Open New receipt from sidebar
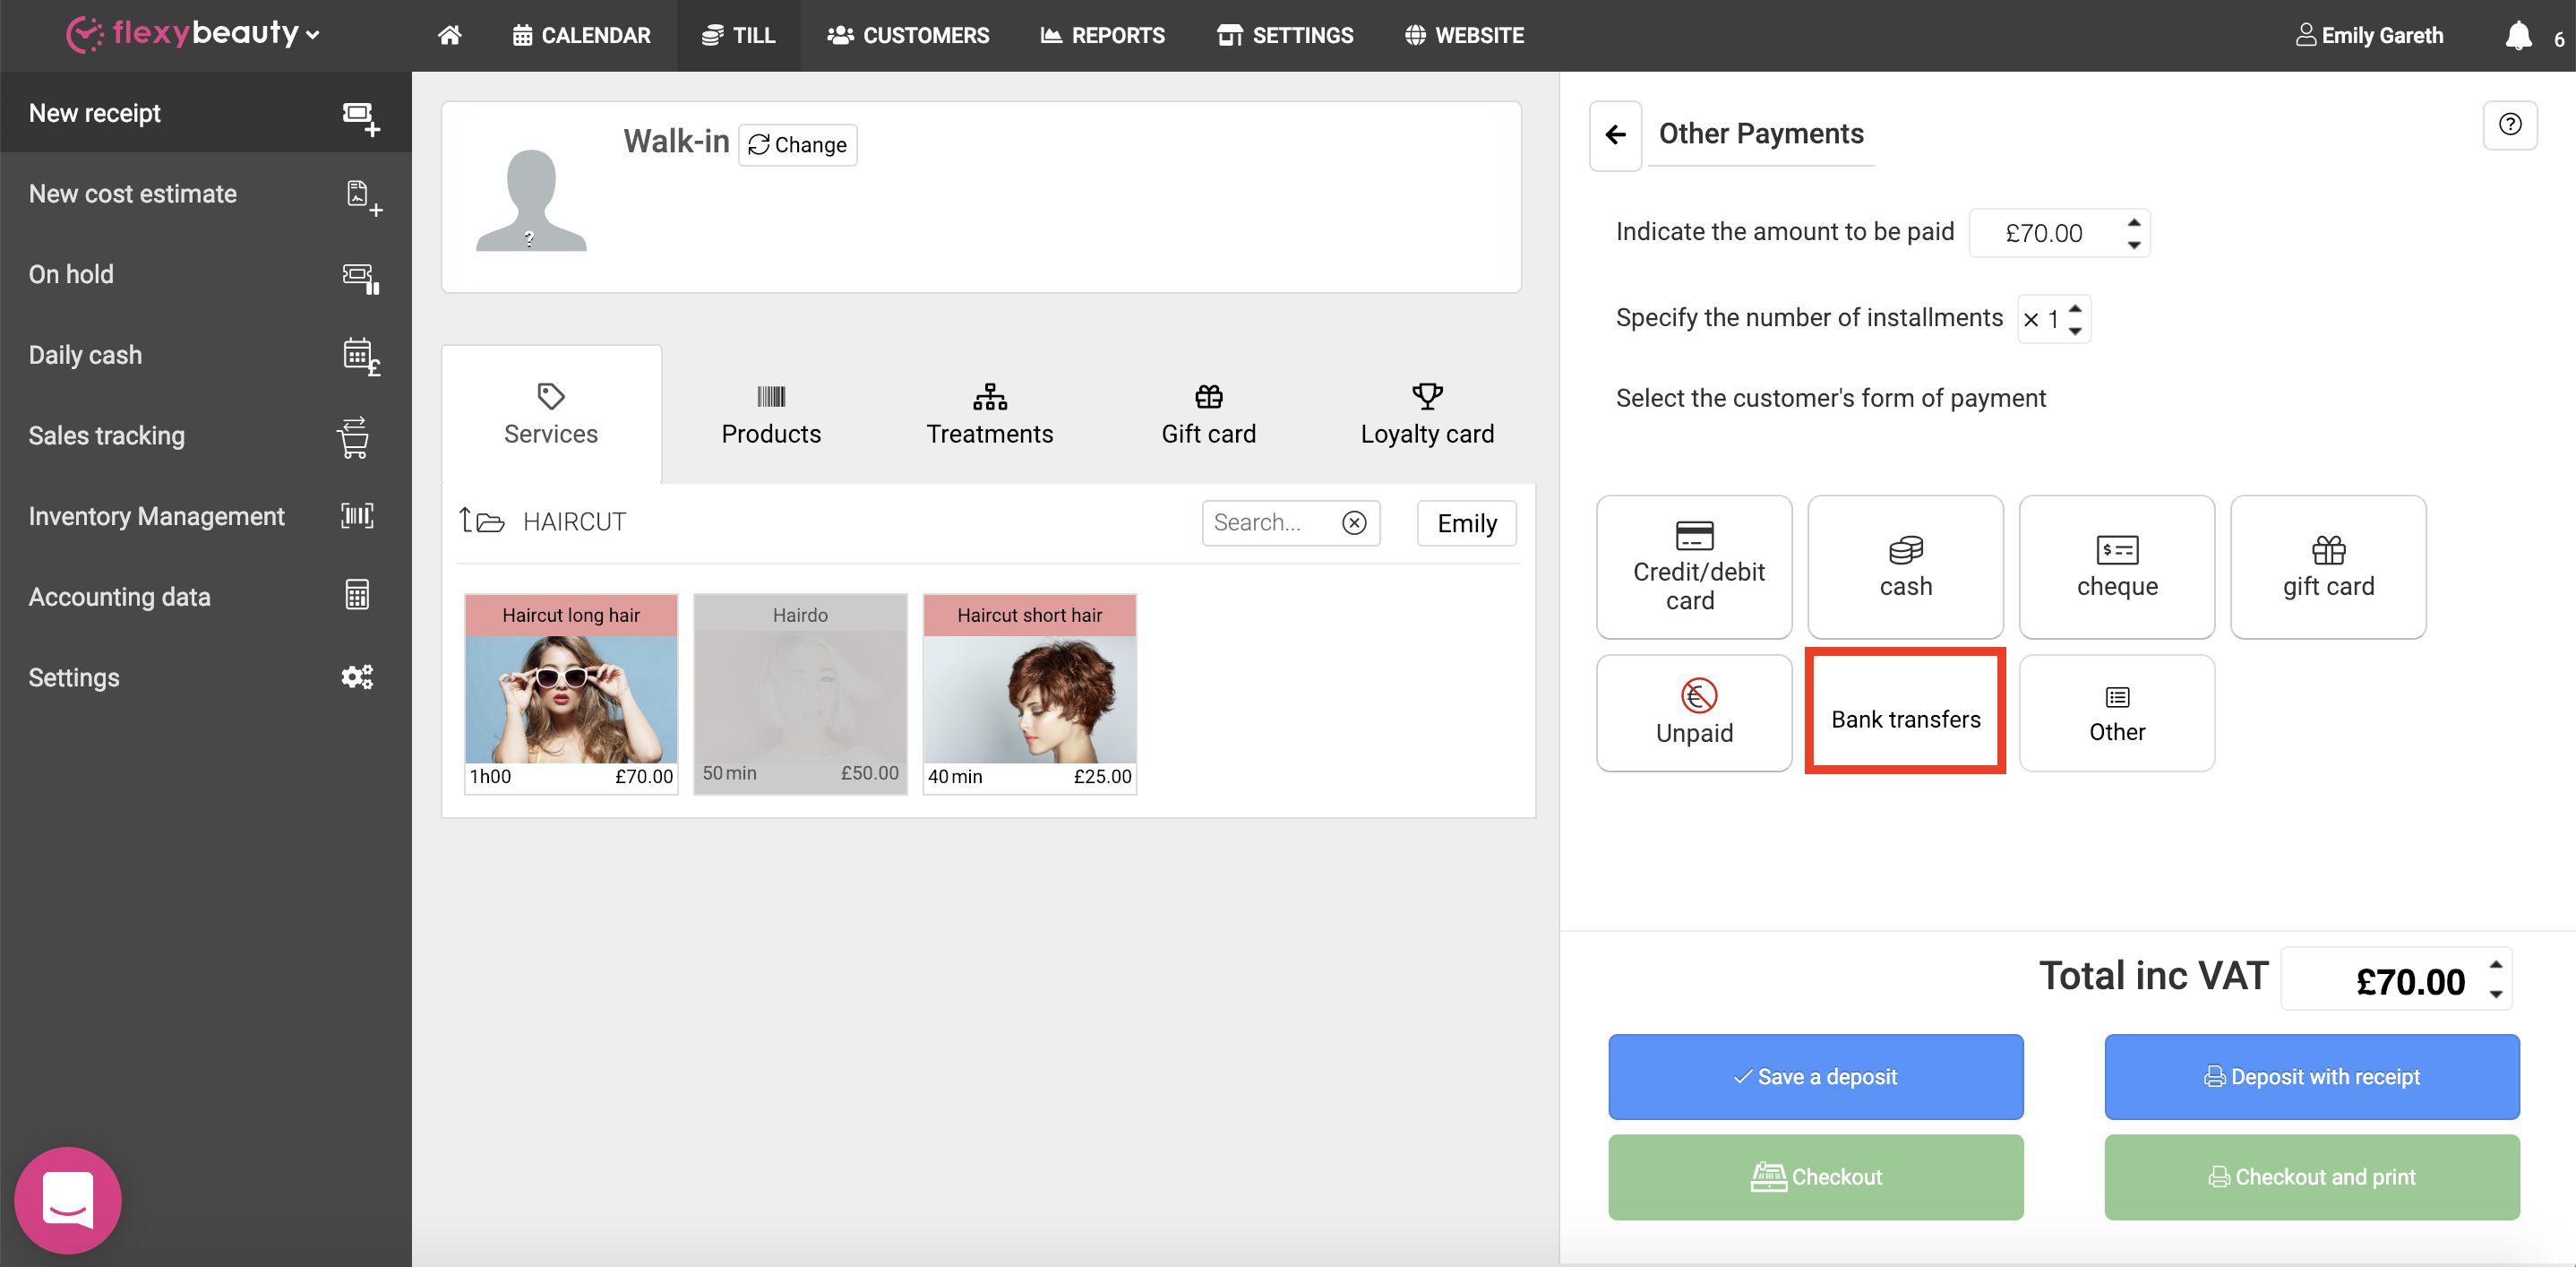This screenshot has height=1267, width=2576. pos(206,113)
